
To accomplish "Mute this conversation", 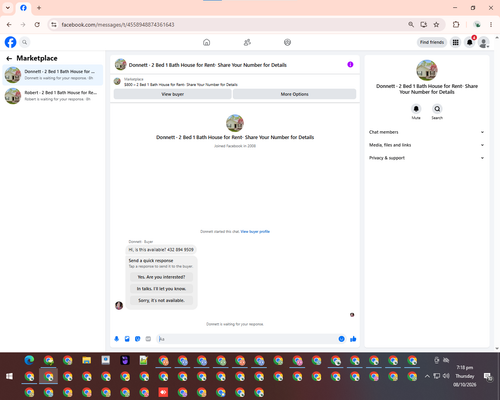I will coord(416,109).
